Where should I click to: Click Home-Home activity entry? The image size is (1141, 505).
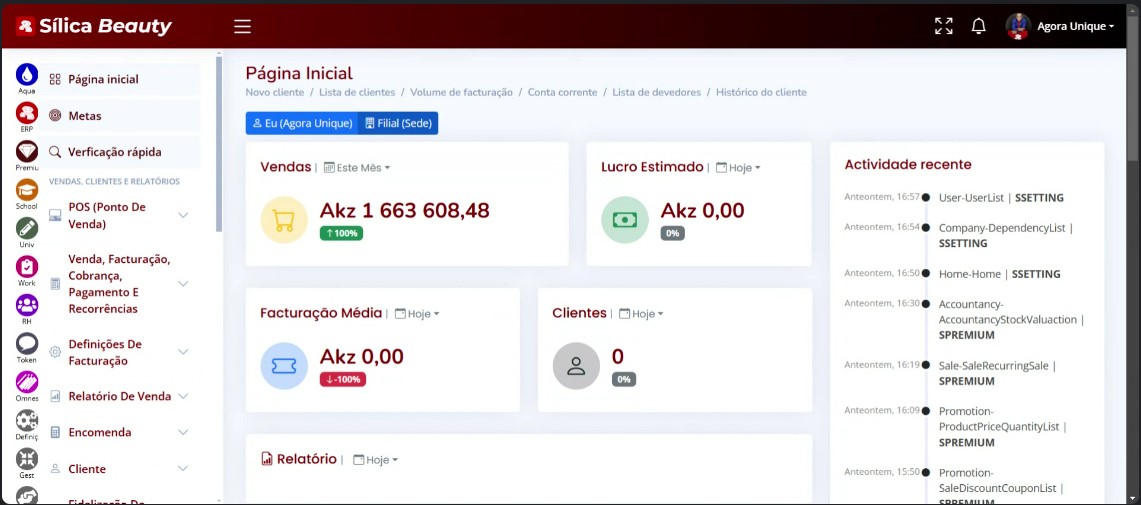coord(1000,274)
